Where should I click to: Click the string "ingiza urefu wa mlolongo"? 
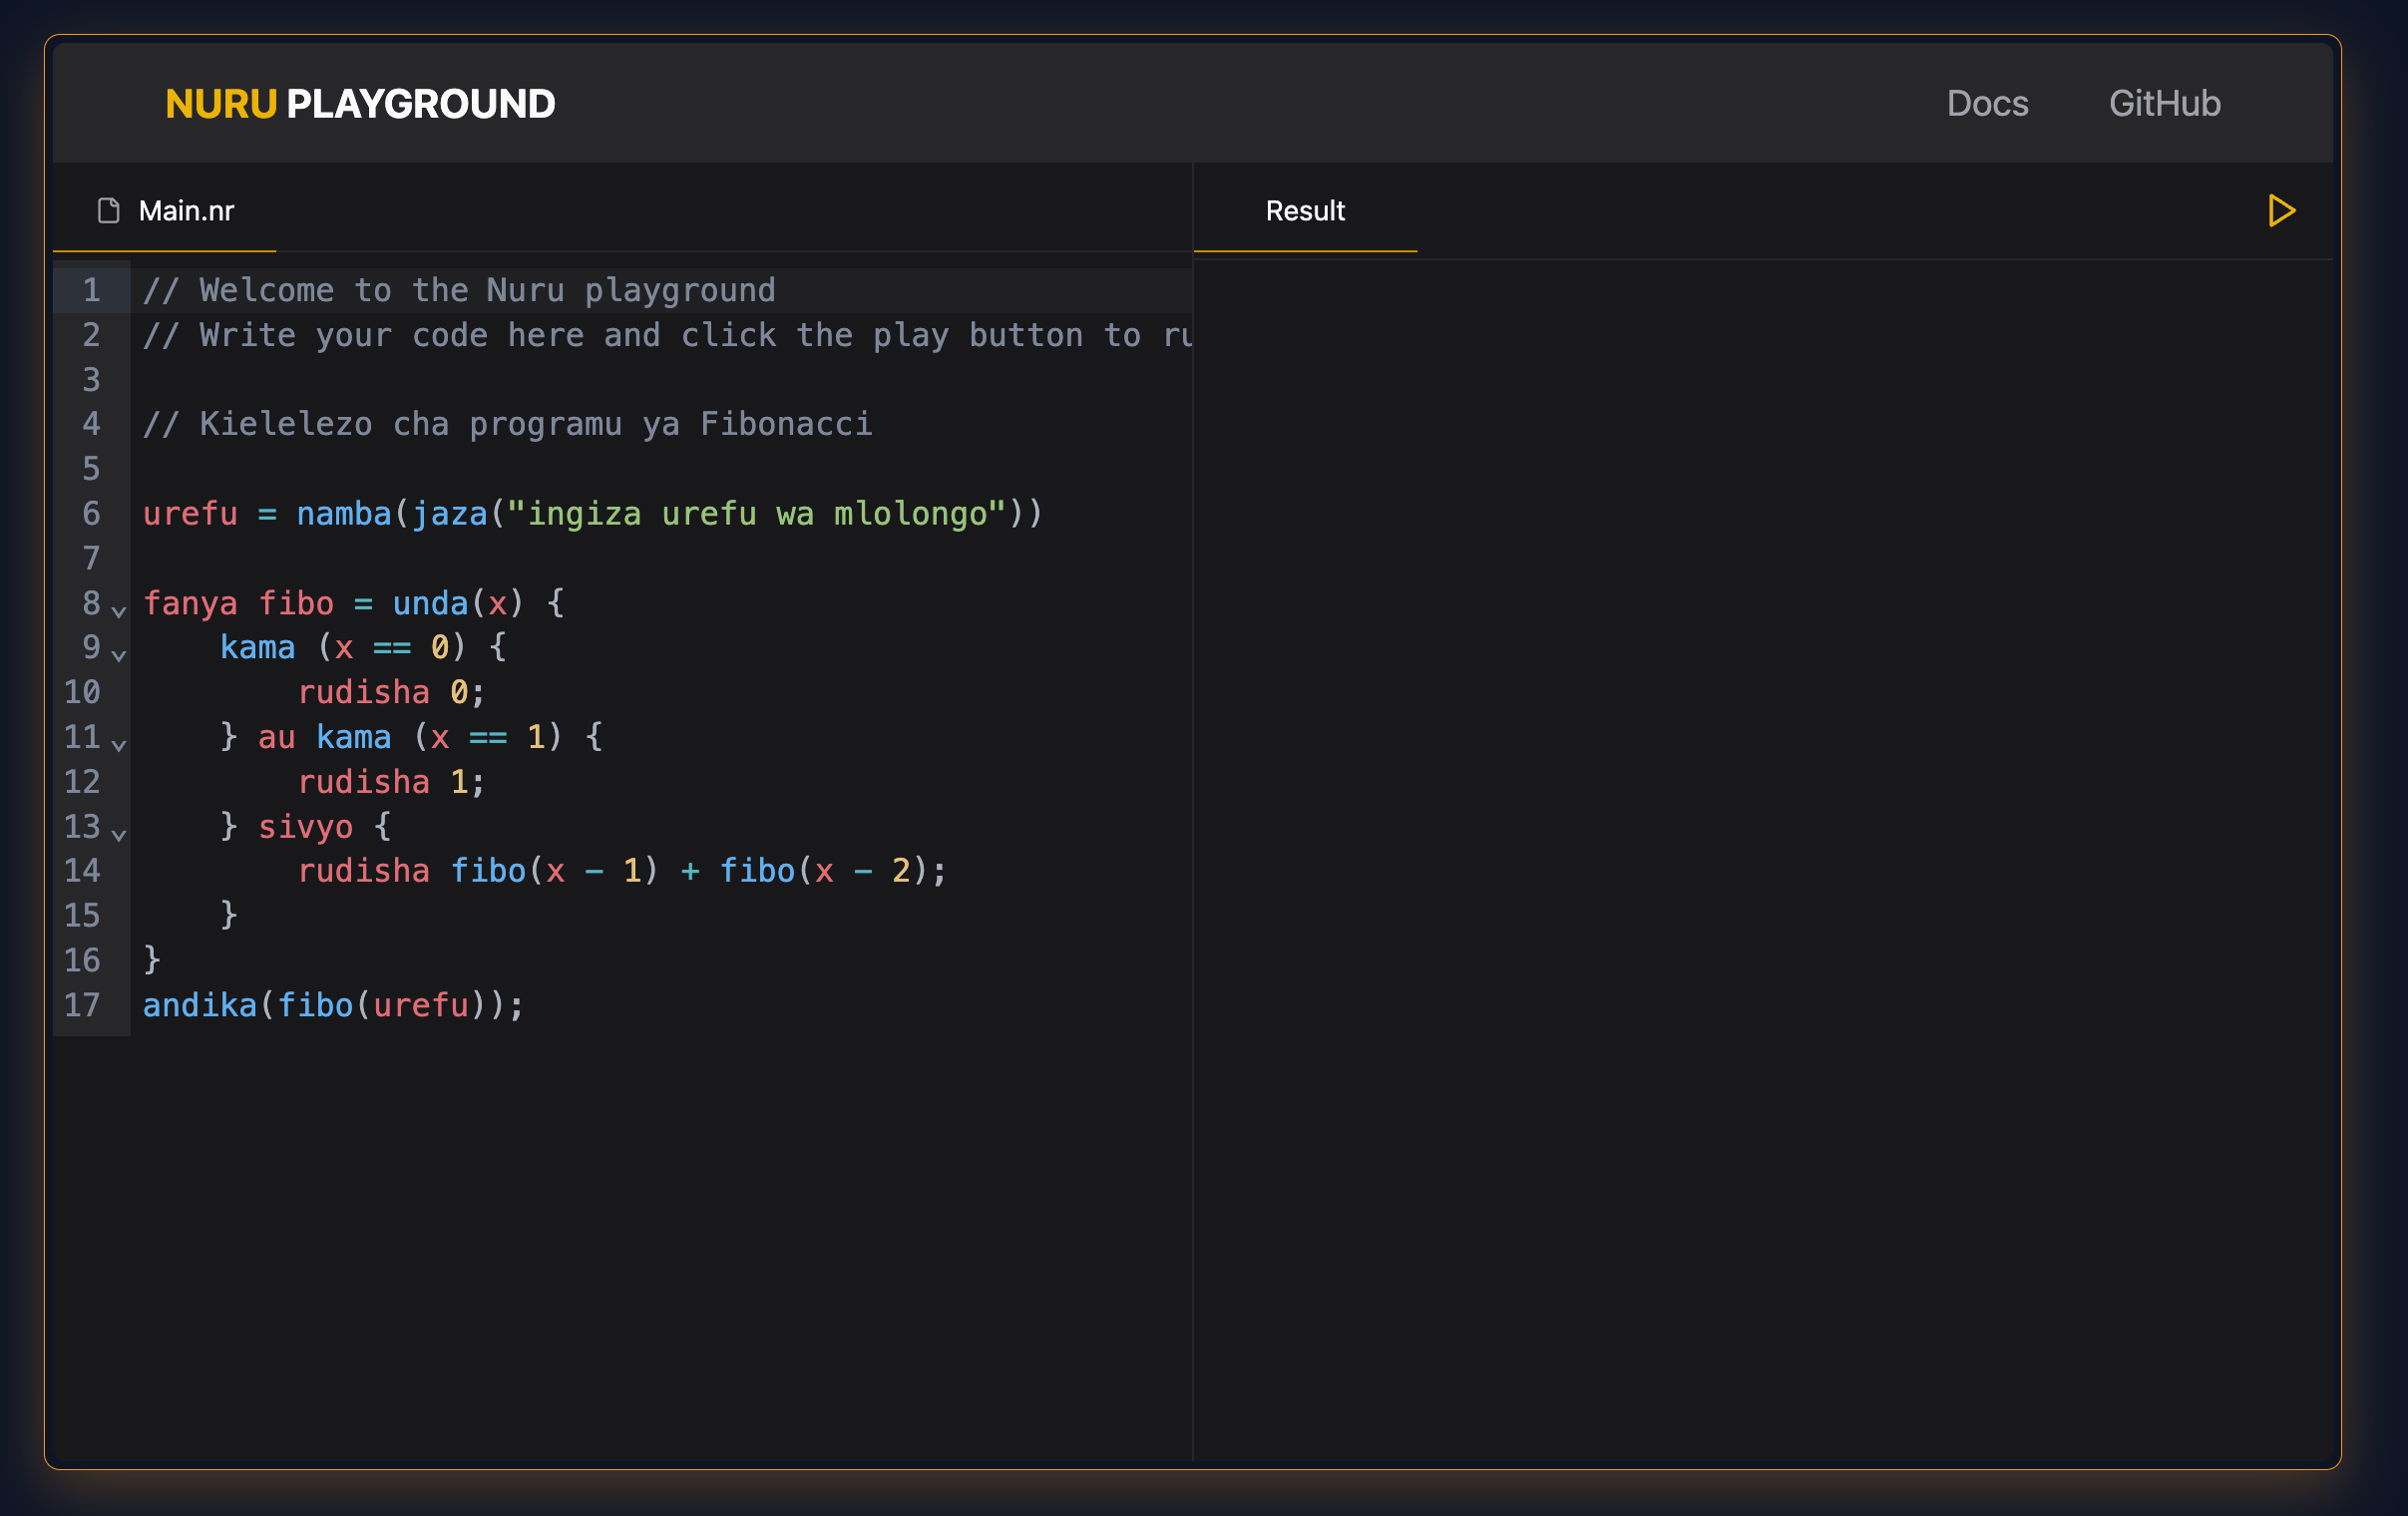(x=756, y=514)
